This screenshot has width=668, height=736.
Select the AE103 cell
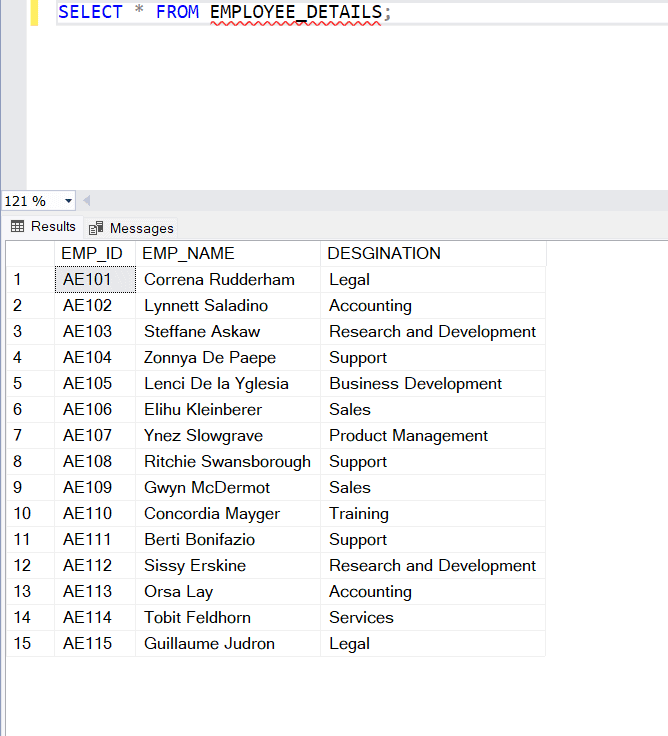click(x=95, y=331)
